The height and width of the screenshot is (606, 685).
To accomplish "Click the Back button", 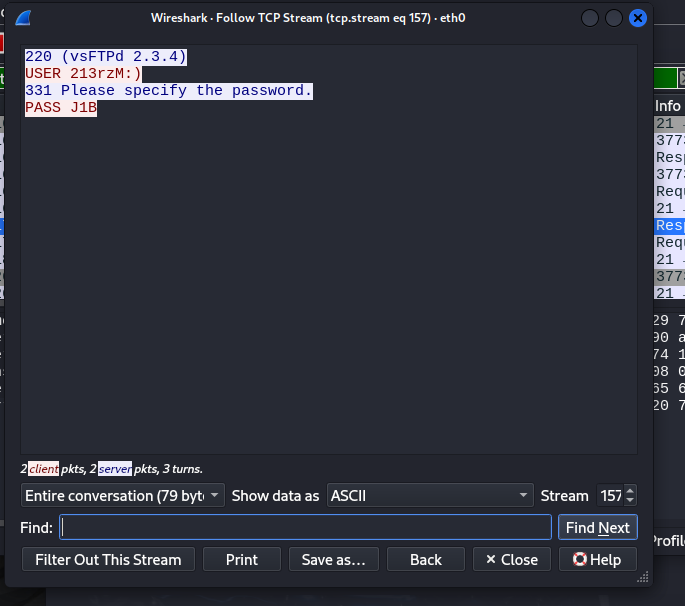I will point(426,560).
